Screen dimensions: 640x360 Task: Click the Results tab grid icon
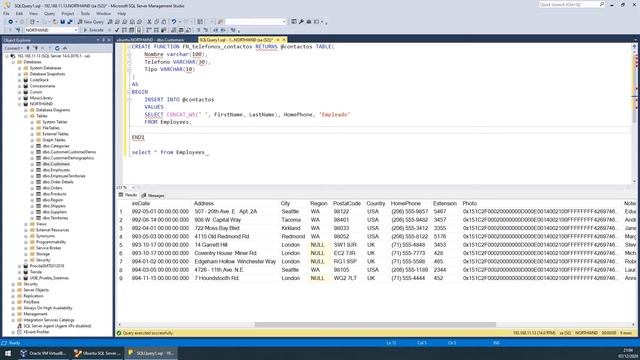(121, 195)
